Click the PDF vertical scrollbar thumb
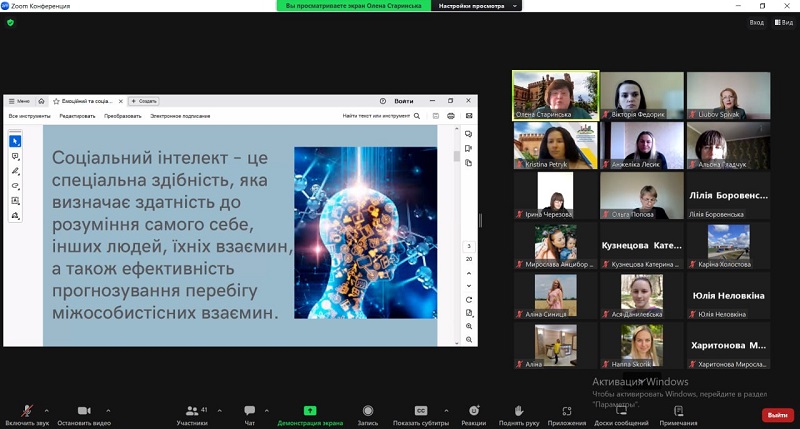This screenshot has width=800, height=429. point(457,156)
